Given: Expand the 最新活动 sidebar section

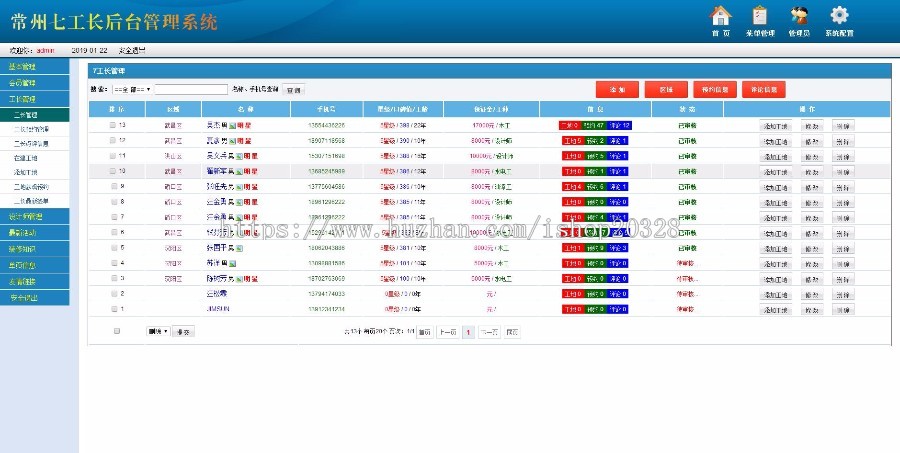Looking at the screenshot, I should [x=34, y=233].
